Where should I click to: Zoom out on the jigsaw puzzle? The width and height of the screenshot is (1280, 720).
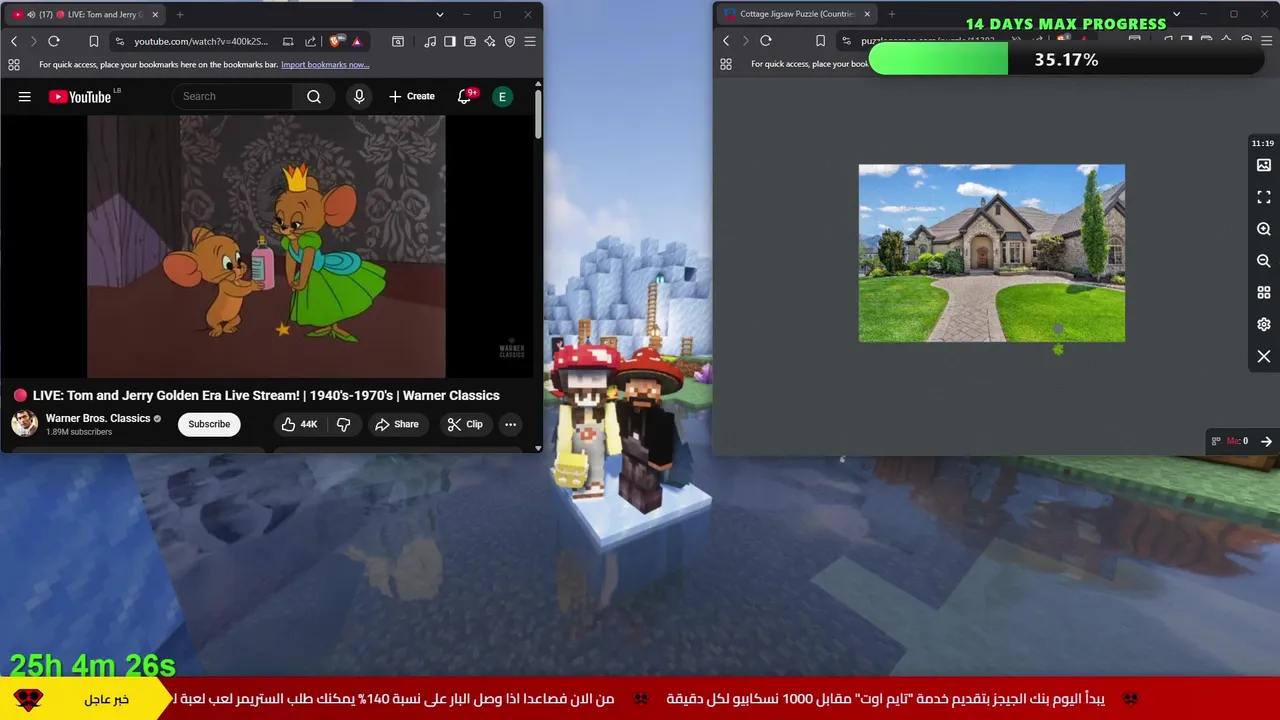(x=1264, y=261)
